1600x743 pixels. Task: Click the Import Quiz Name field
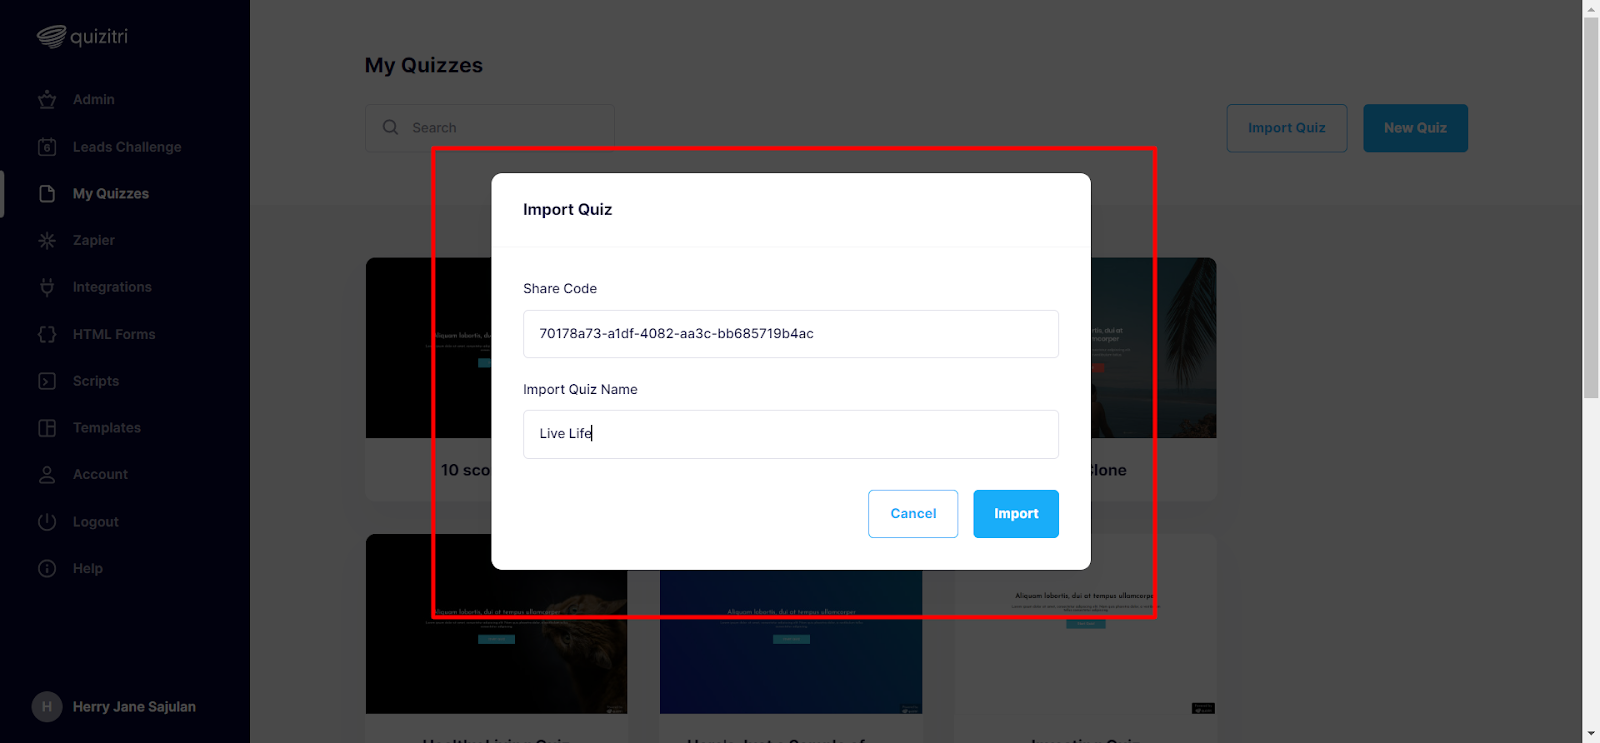pyautogui.click(x=791, y=434)
